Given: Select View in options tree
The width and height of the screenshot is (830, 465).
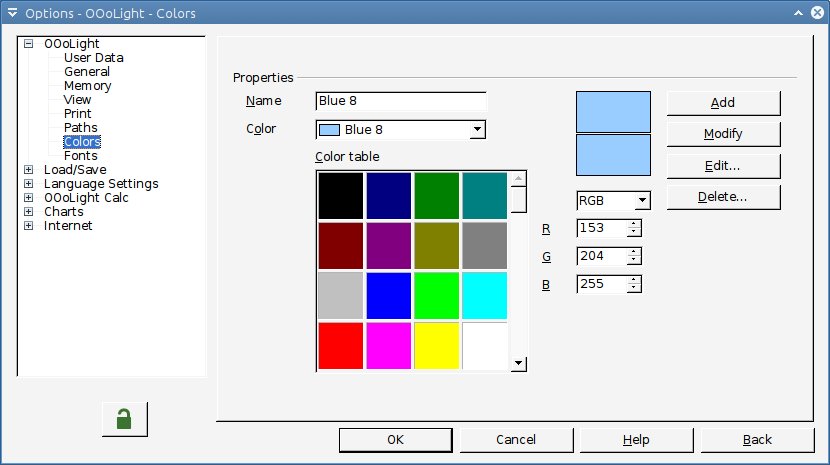Looking at the screenshot, I should (77, 100).
